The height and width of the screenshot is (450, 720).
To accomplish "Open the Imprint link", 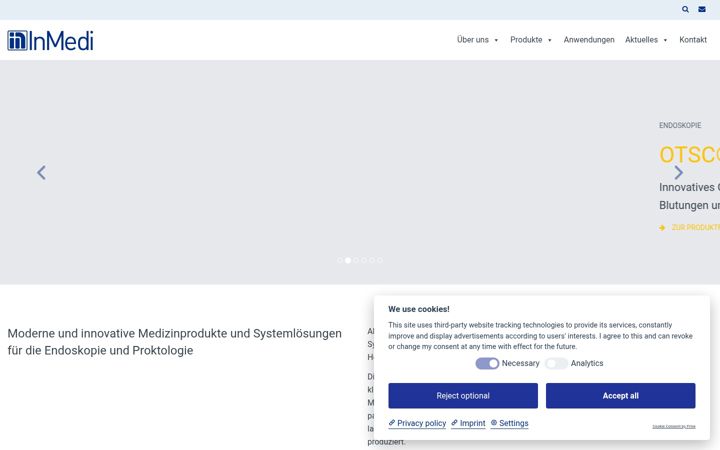I will (x=468, y=423).
